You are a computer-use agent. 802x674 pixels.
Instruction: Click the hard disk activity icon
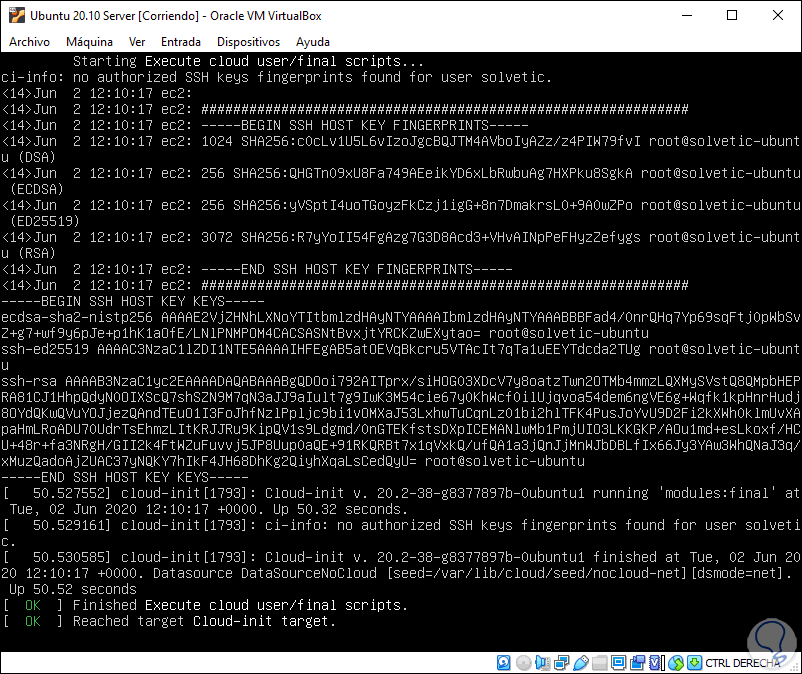coord(503,663)
